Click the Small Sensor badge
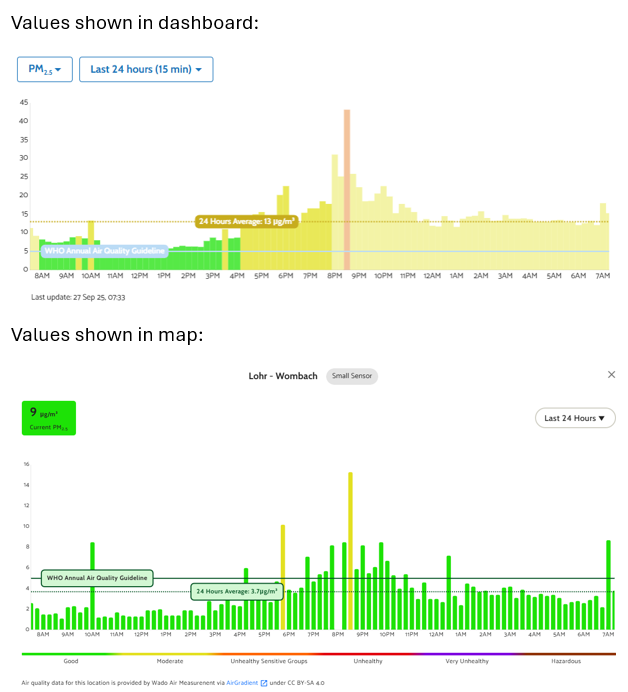This screenshot has width=628, height=692. click(x=352, y=376)
